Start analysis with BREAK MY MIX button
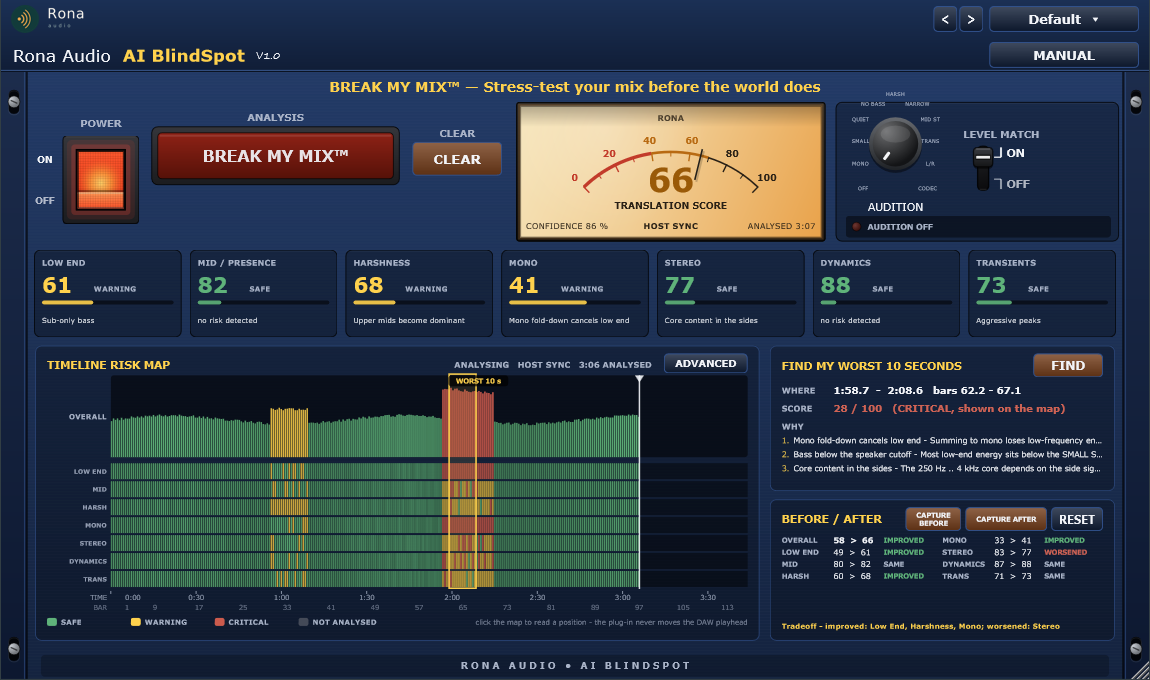This screenshot has height=680, width=1150. point(276,156)
